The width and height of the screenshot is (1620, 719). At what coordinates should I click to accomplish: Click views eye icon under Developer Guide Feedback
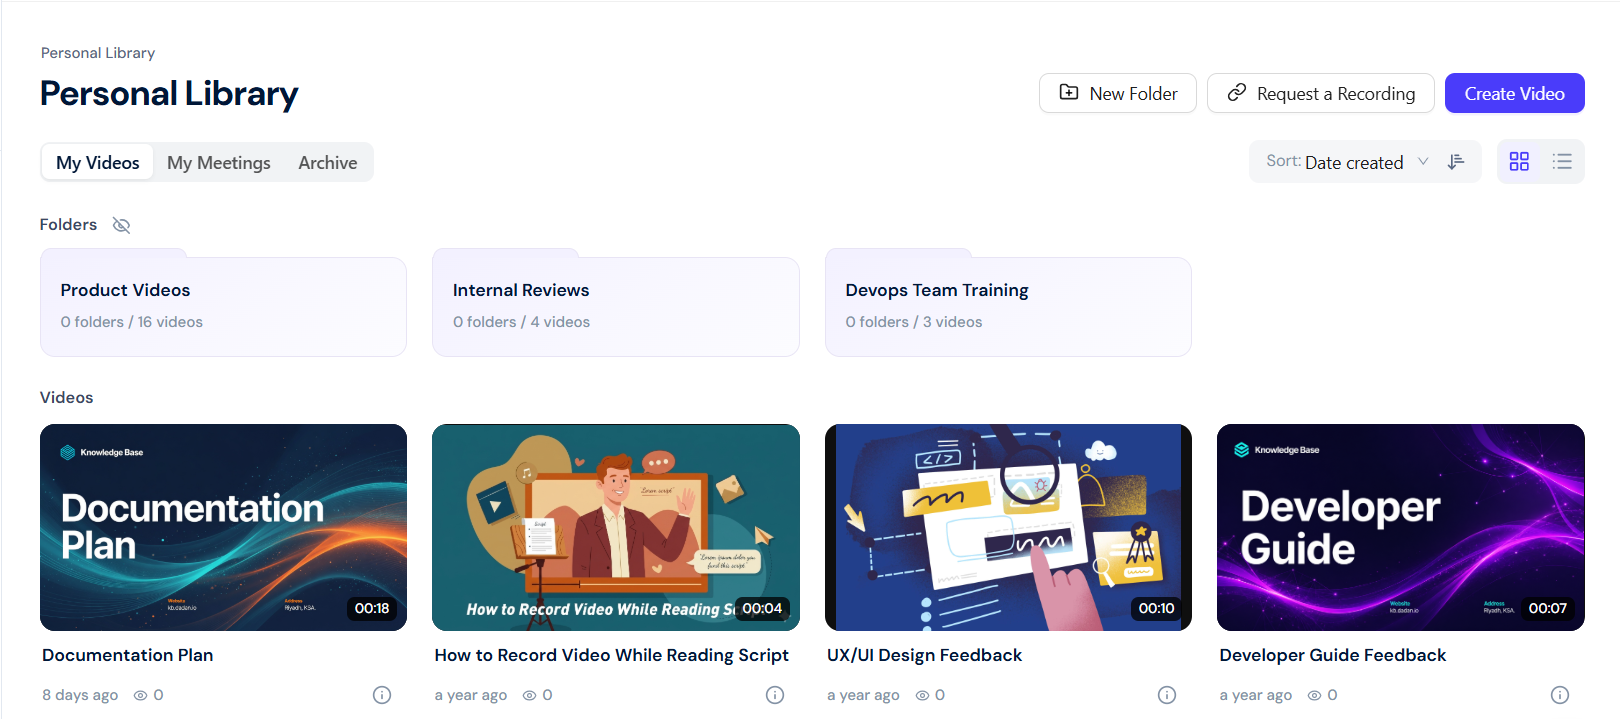point(1315,695)
